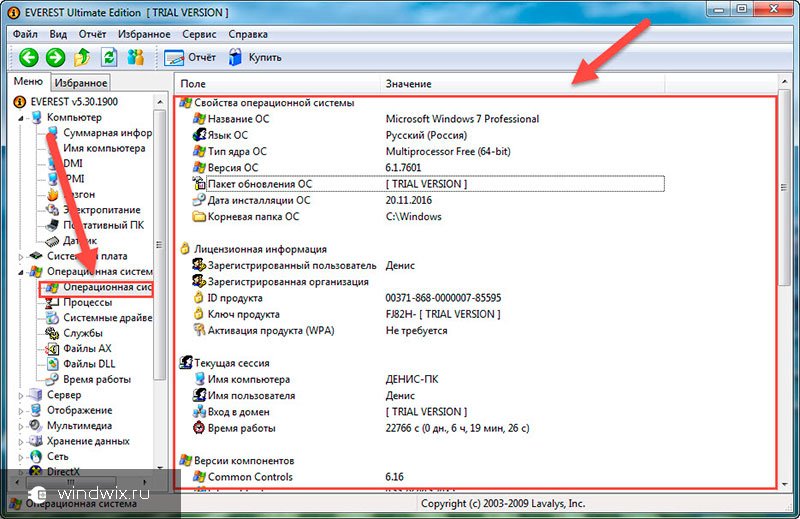The image size is (800, 519).
Task: Expand the Мультимедиа tree node
Action: tap(21, 426)
